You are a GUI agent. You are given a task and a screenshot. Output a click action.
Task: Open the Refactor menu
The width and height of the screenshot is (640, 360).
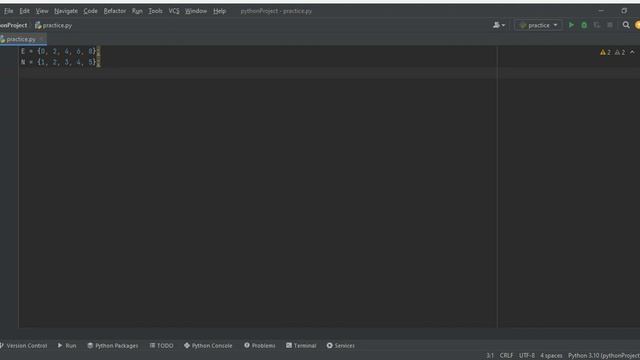click(x=115, y=11)
